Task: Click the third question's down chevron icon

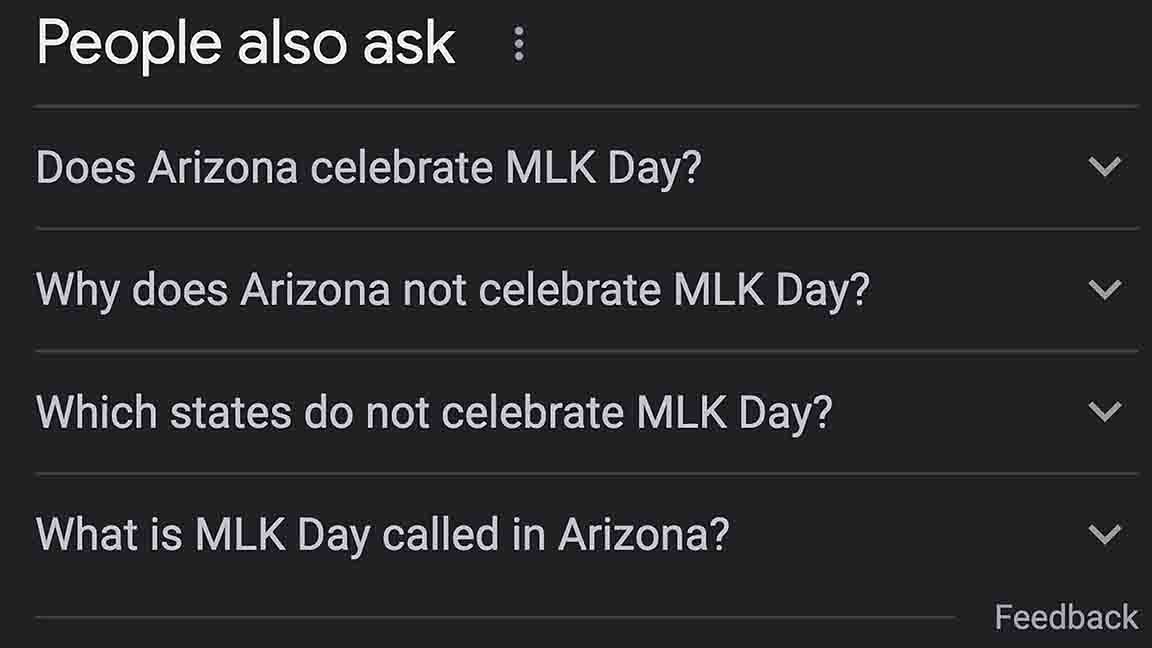Action: click(1104, 412)
